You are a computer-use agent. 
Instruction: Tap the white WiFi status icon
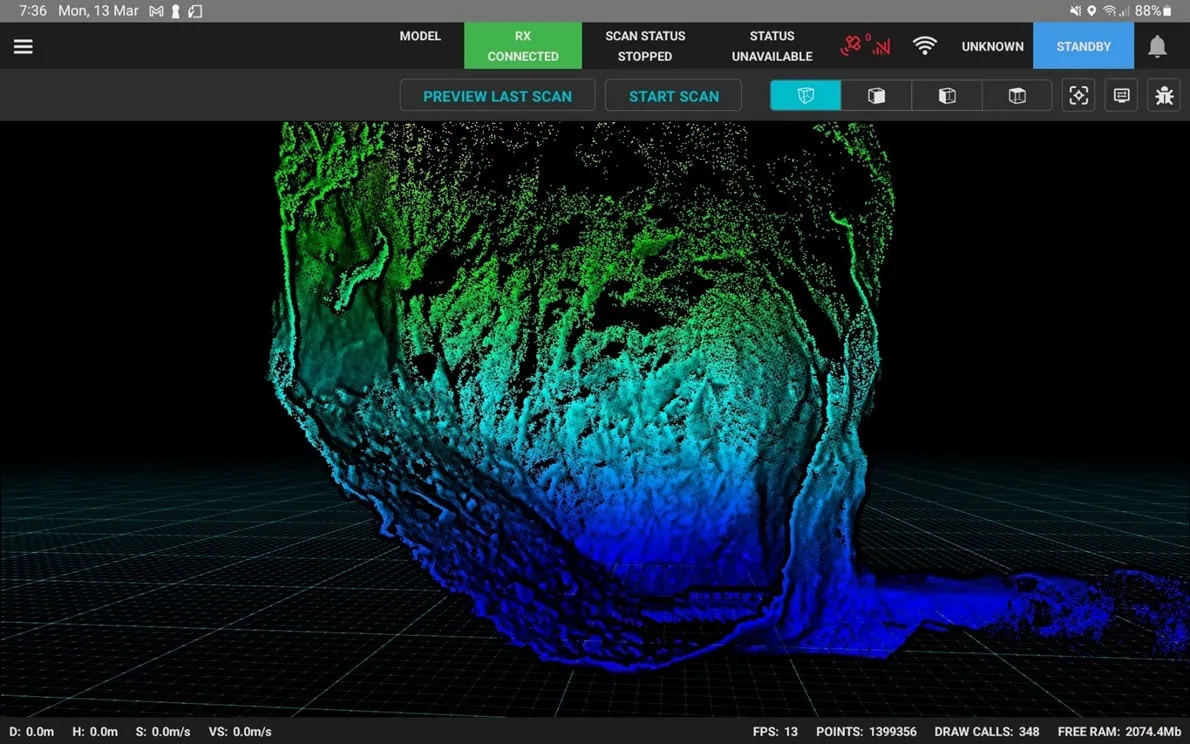click(x=925, y=46)
